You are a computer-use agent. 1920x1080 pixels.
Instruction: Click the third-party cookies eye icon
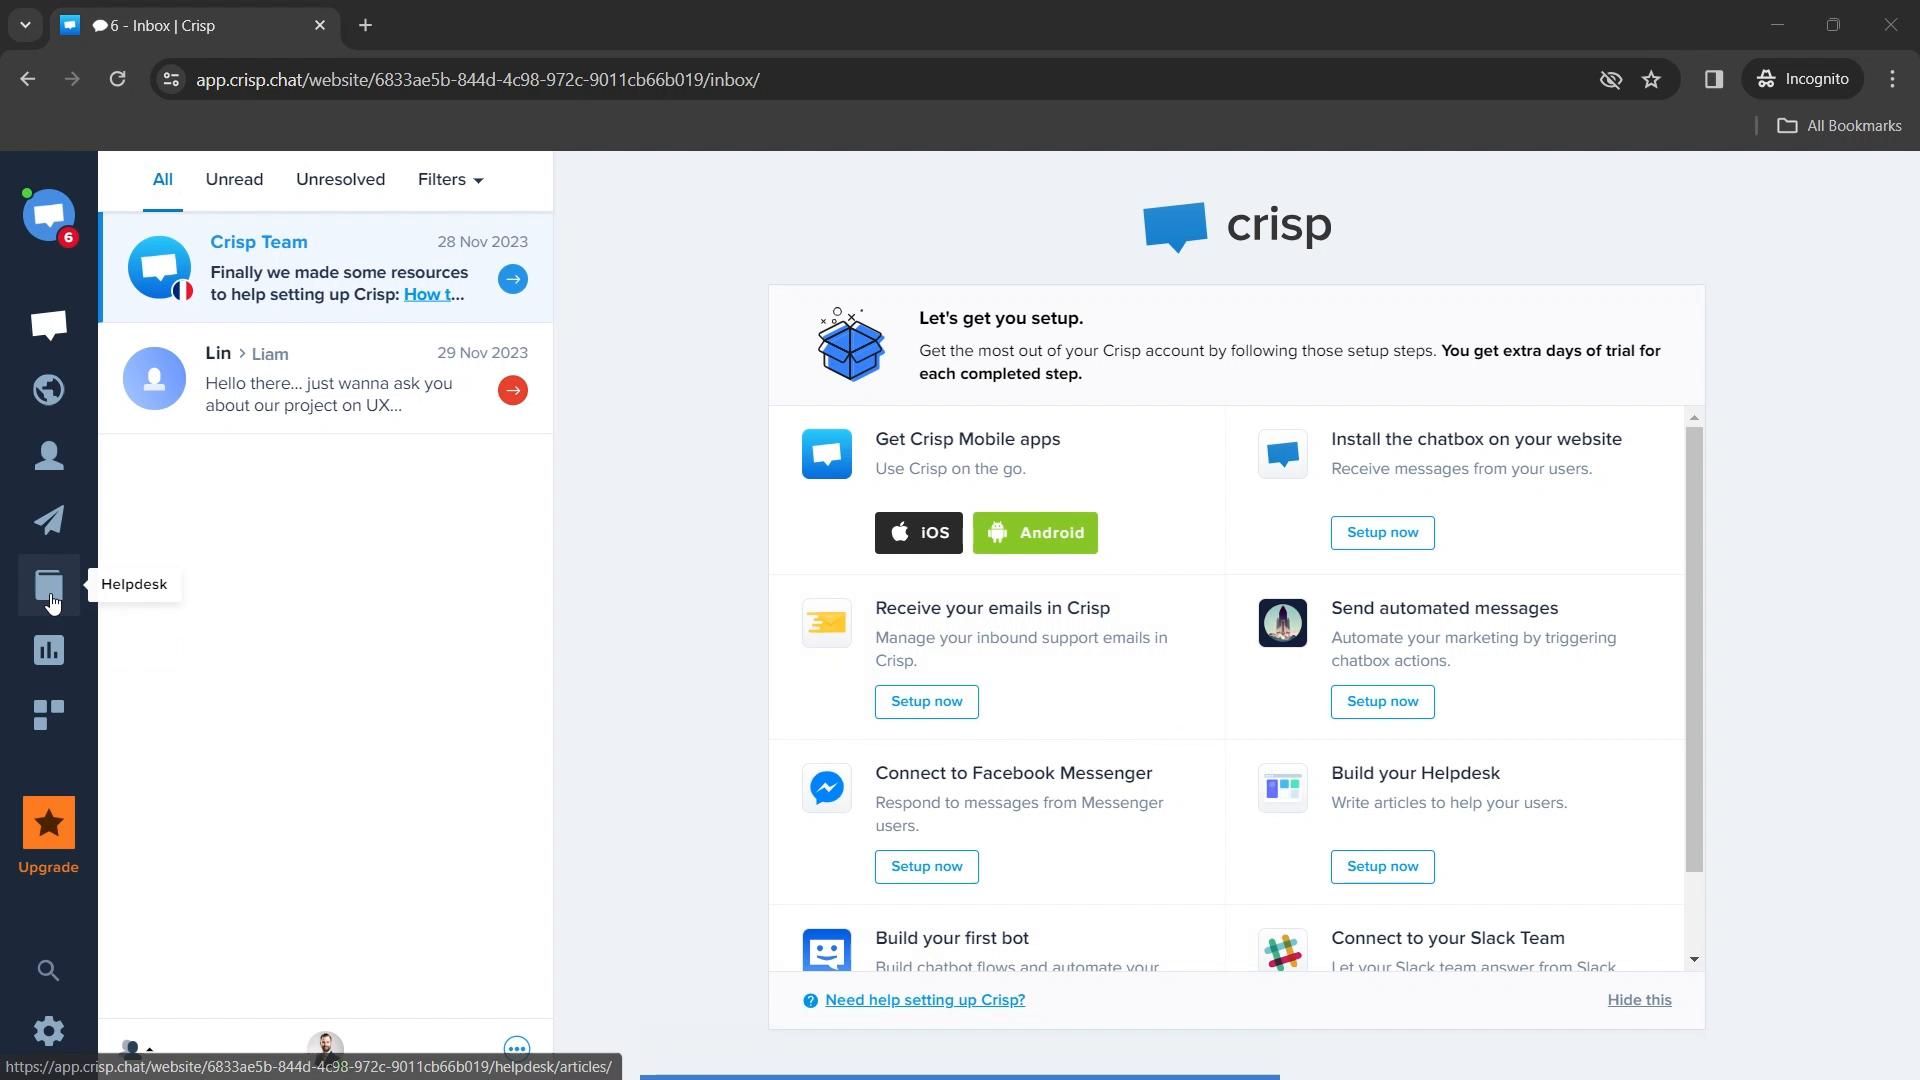[1610, 79]
